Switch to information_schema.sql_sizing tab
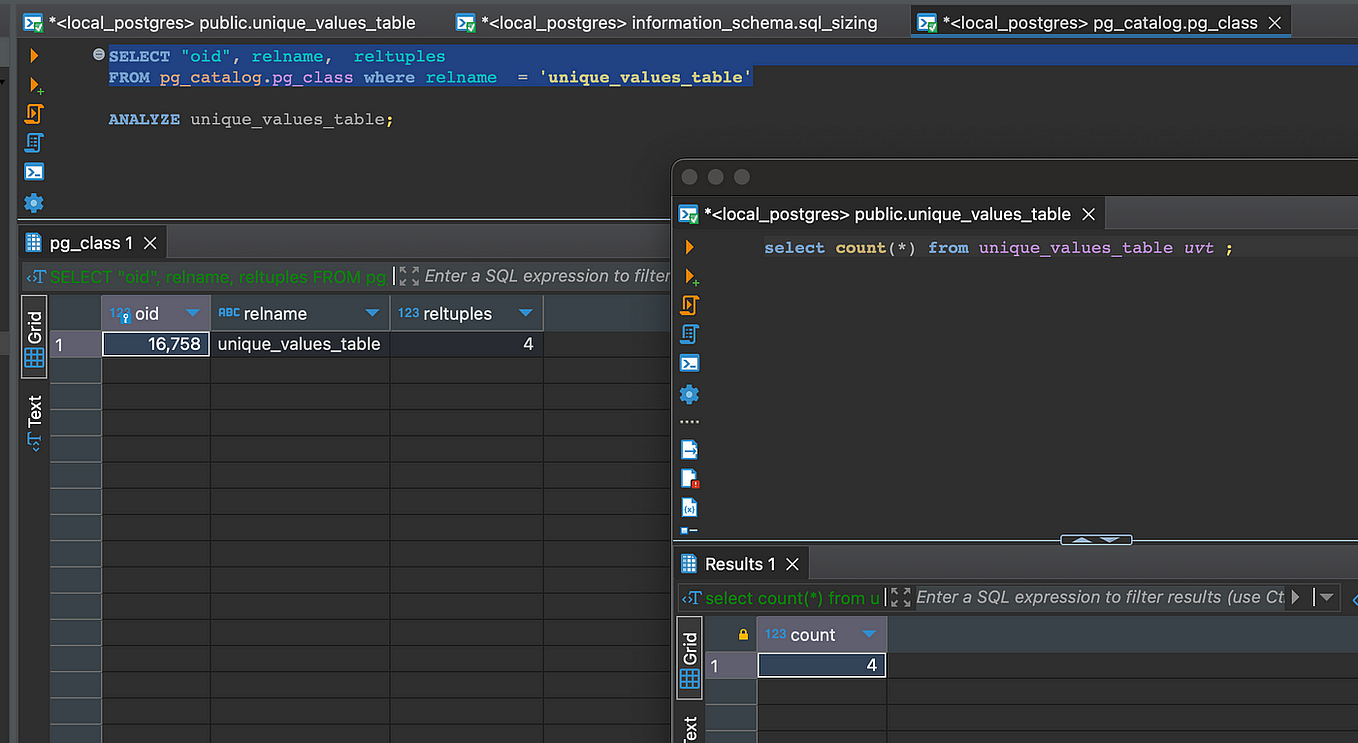1358x743 pixels. point(666,22)
